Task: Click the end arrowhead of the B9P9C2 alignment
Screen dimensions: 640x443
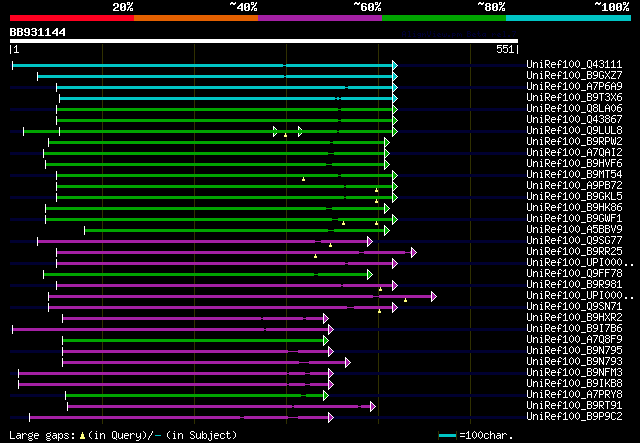Action: point(331,418)
